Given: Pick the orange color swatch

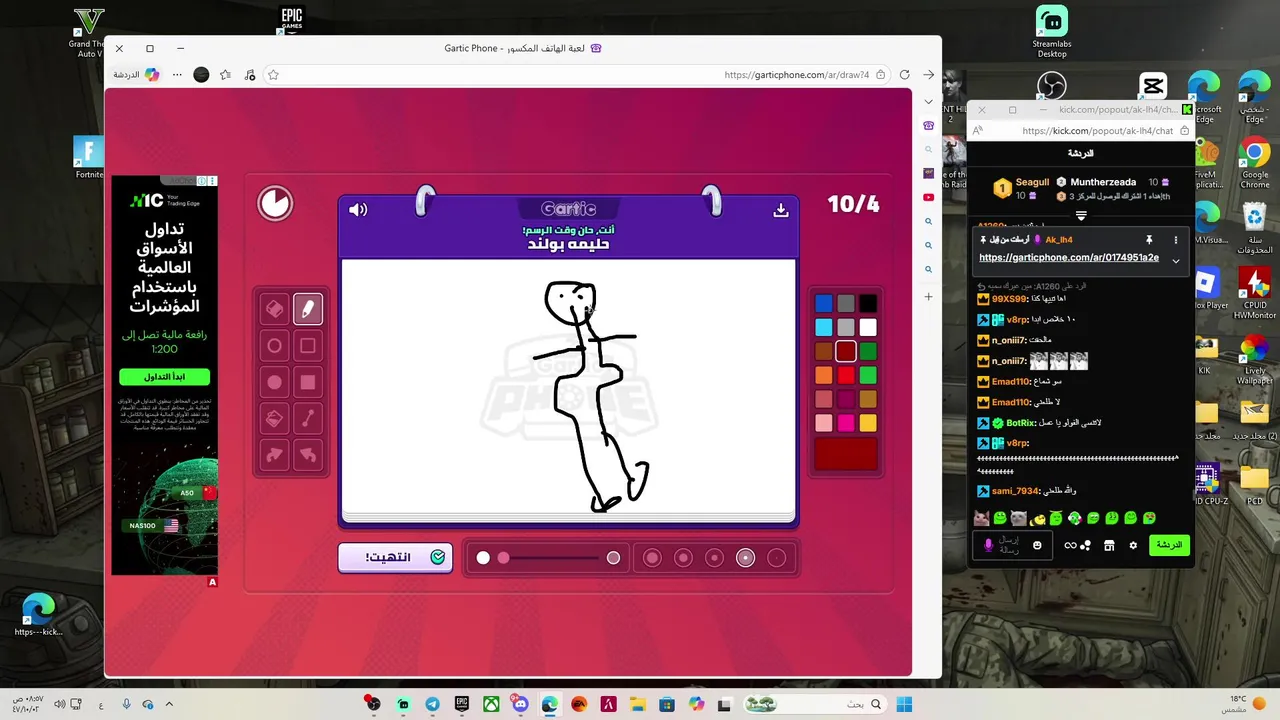Looking at the screenshot, I should click(823, 375).
